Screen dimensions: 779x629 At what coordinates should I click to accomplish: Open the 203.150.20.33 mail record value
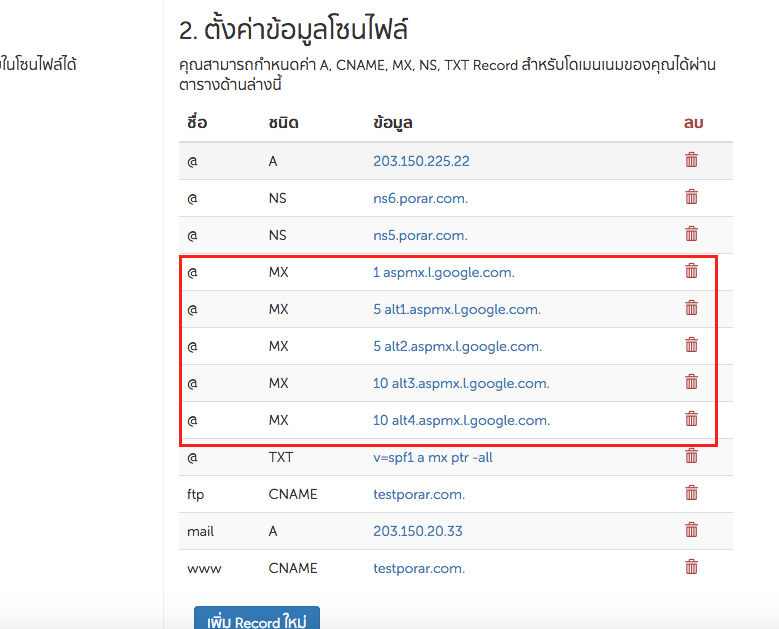tap(418, 531)
